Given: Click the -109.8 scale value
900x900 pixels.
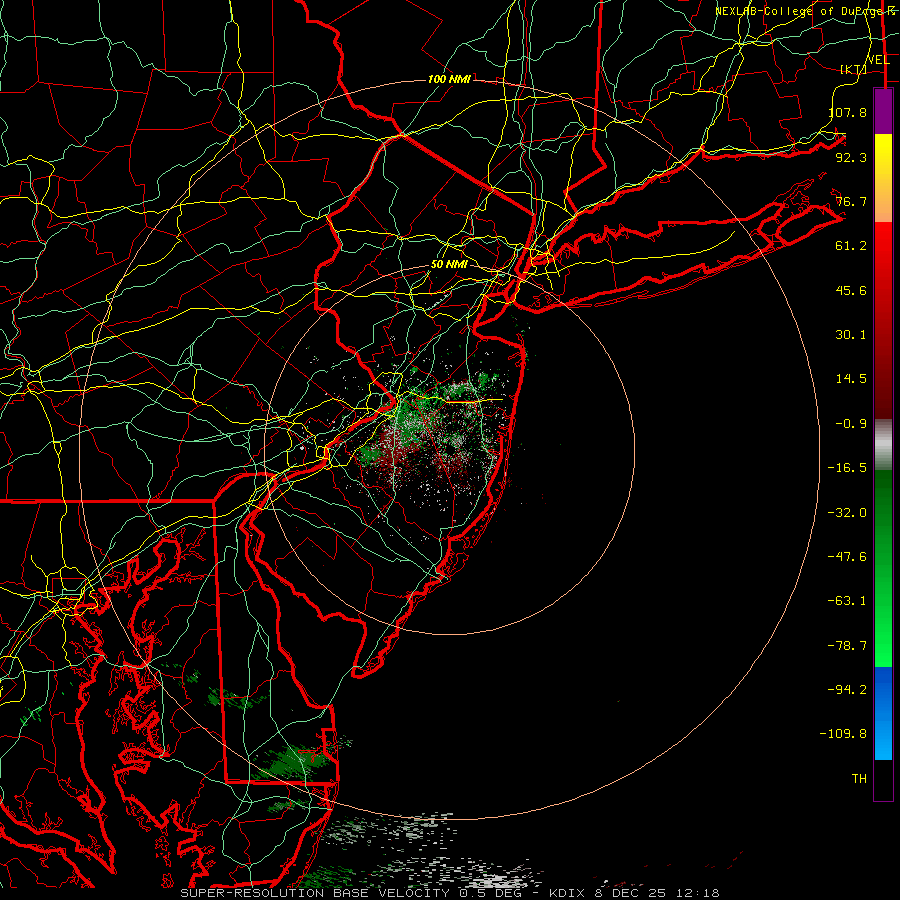Looking at the screenshot, I should (x=844, y=734).
